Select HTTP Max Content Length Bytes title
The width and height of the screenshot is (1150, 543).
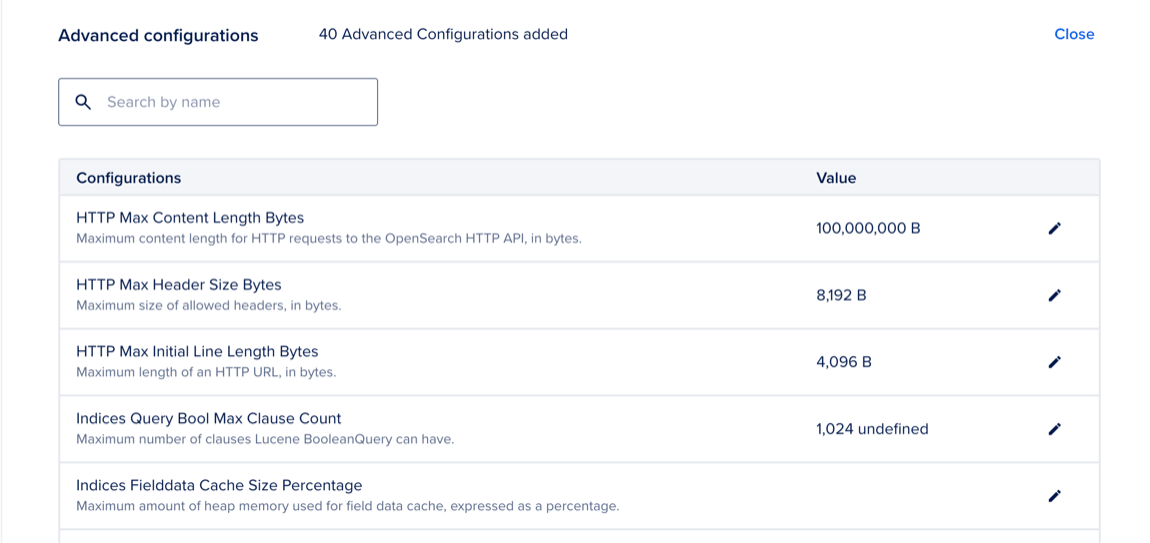pyautogui.click(x=190, y=218)
